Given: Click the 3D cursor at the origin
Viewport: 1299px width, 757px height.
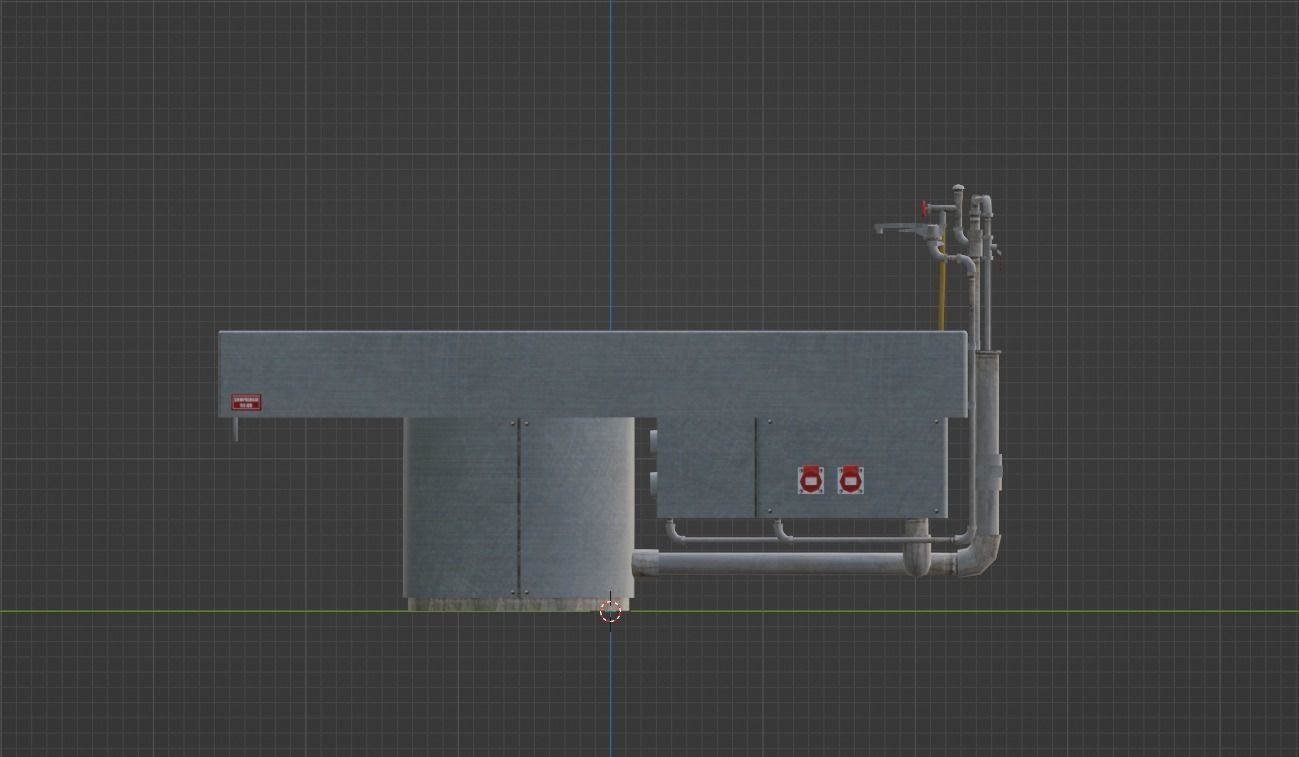Looking at the screenshot, I should point(611,611).
